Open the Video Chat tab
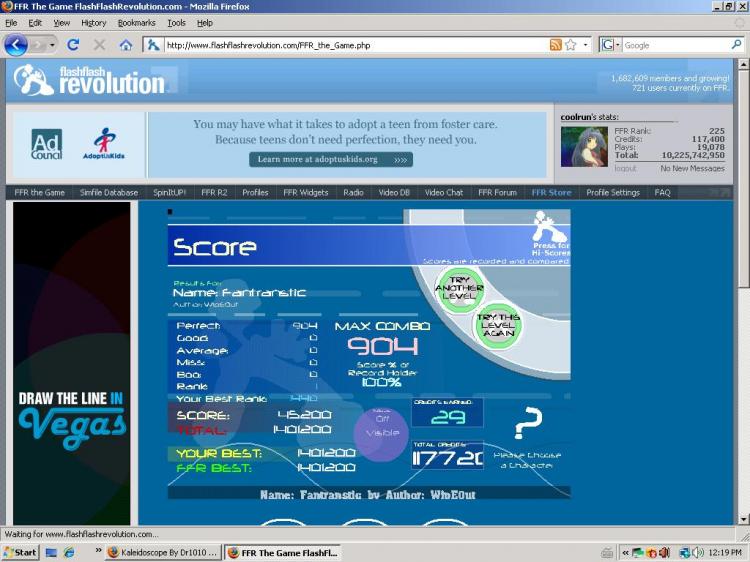The width and height of the screenshot is (750, 562). 443,192
